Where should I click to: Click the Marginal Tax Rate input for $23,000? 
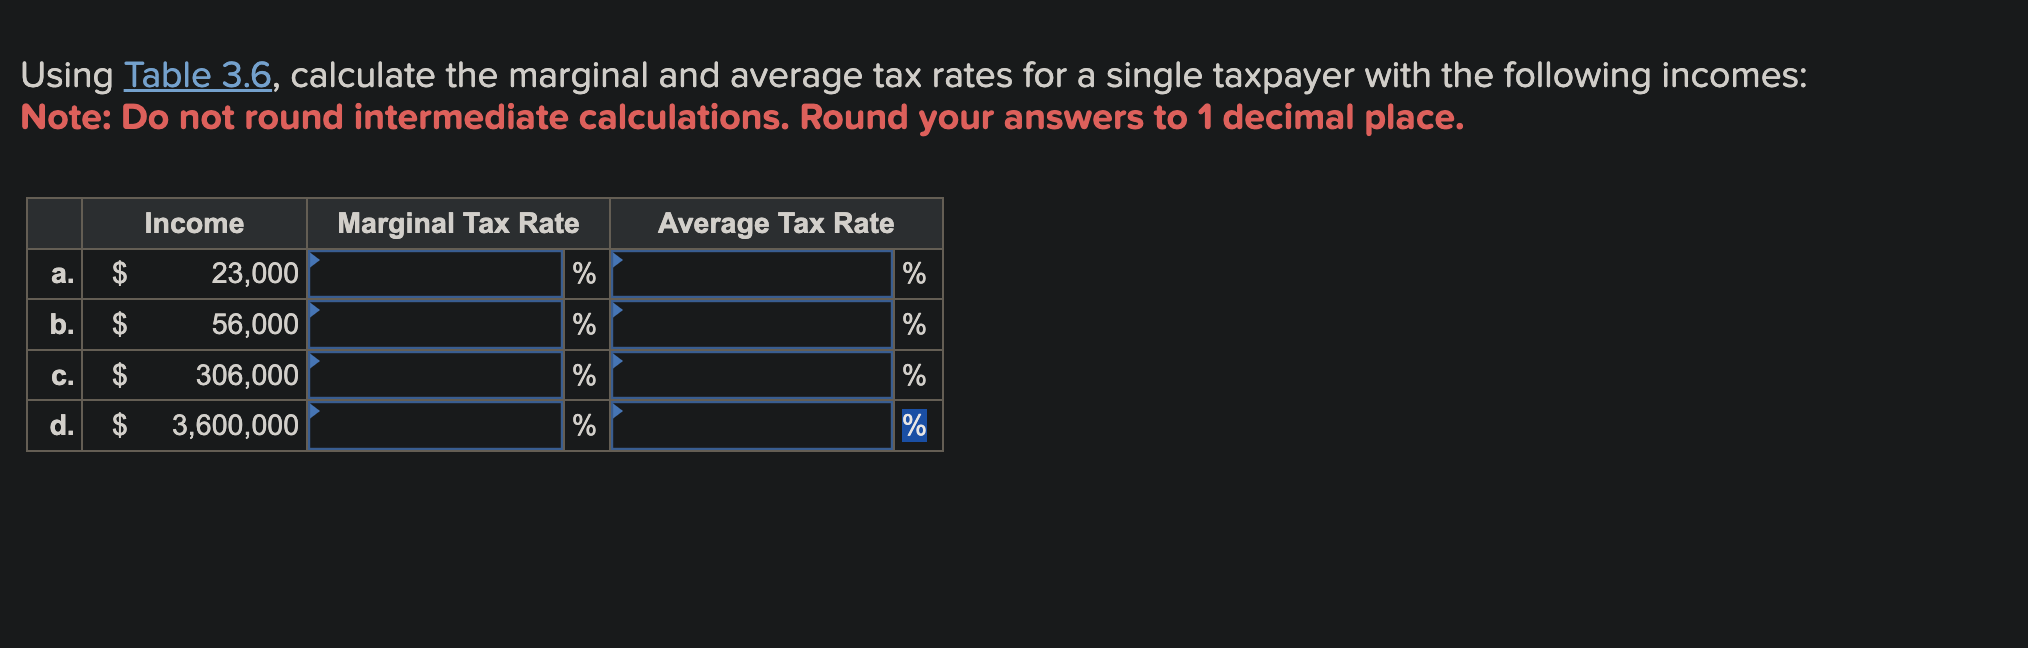point(435,273)
